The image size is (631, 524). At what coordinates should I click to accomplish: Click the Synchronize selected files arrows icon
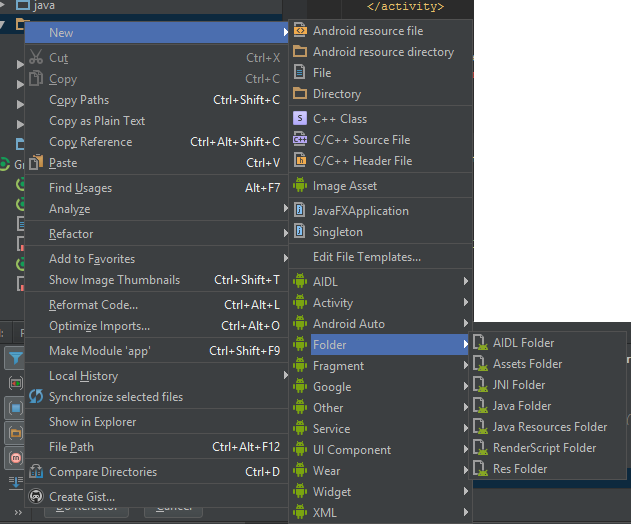click(36, 396)
